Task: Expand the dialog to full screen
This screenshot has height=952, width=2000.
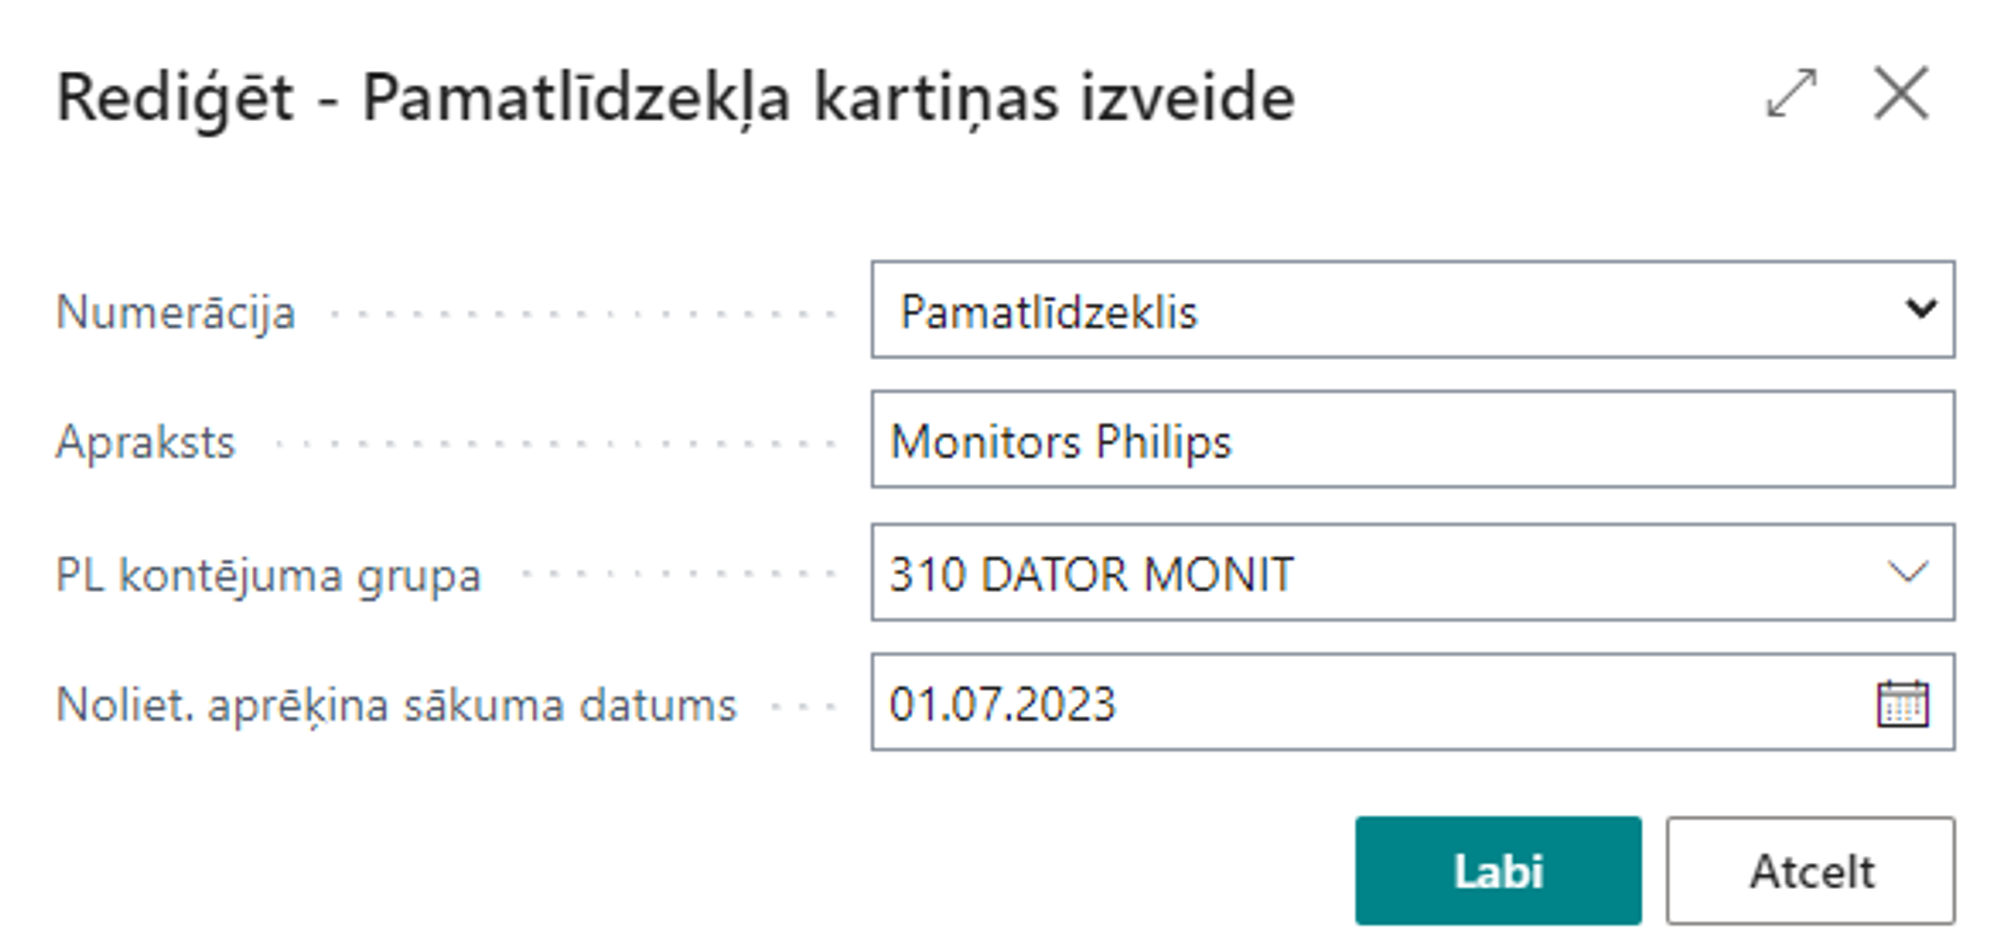Action: [x=1791, y=94]
